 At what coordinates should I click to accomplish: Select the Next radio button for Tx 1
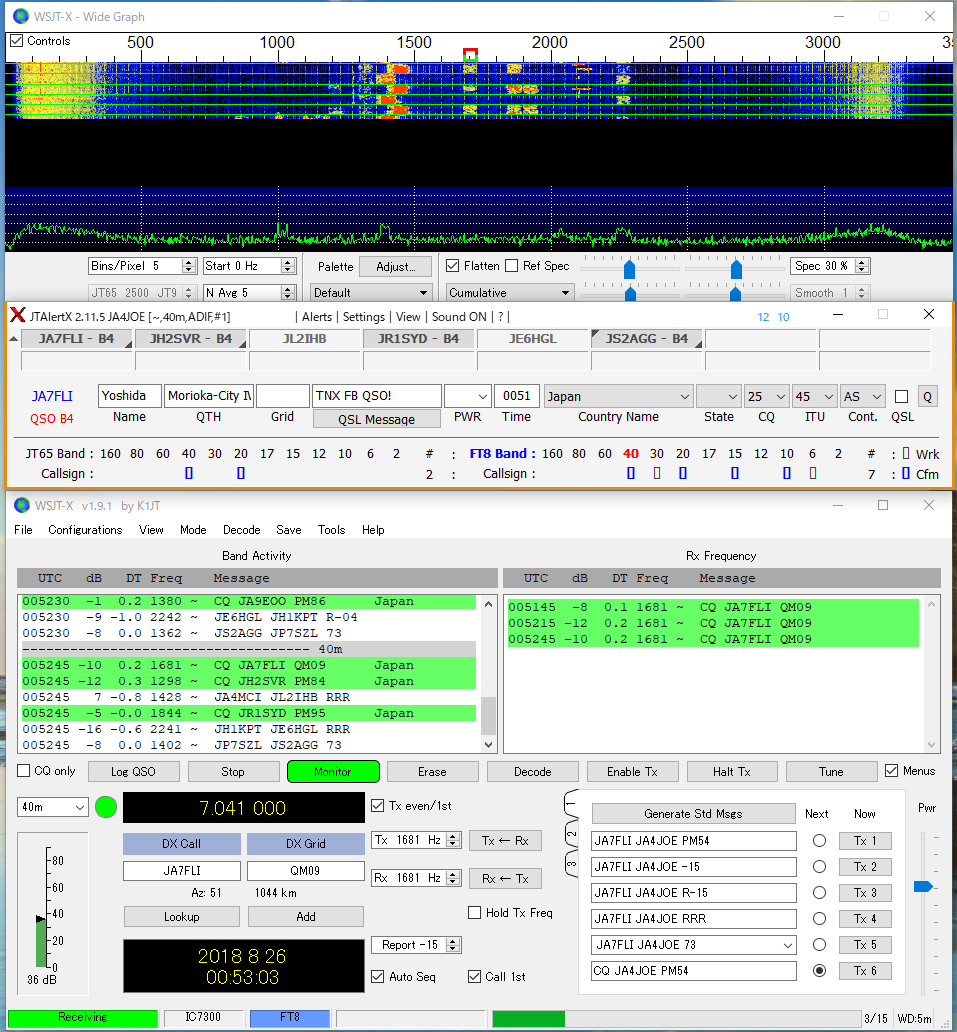[819, 841]
